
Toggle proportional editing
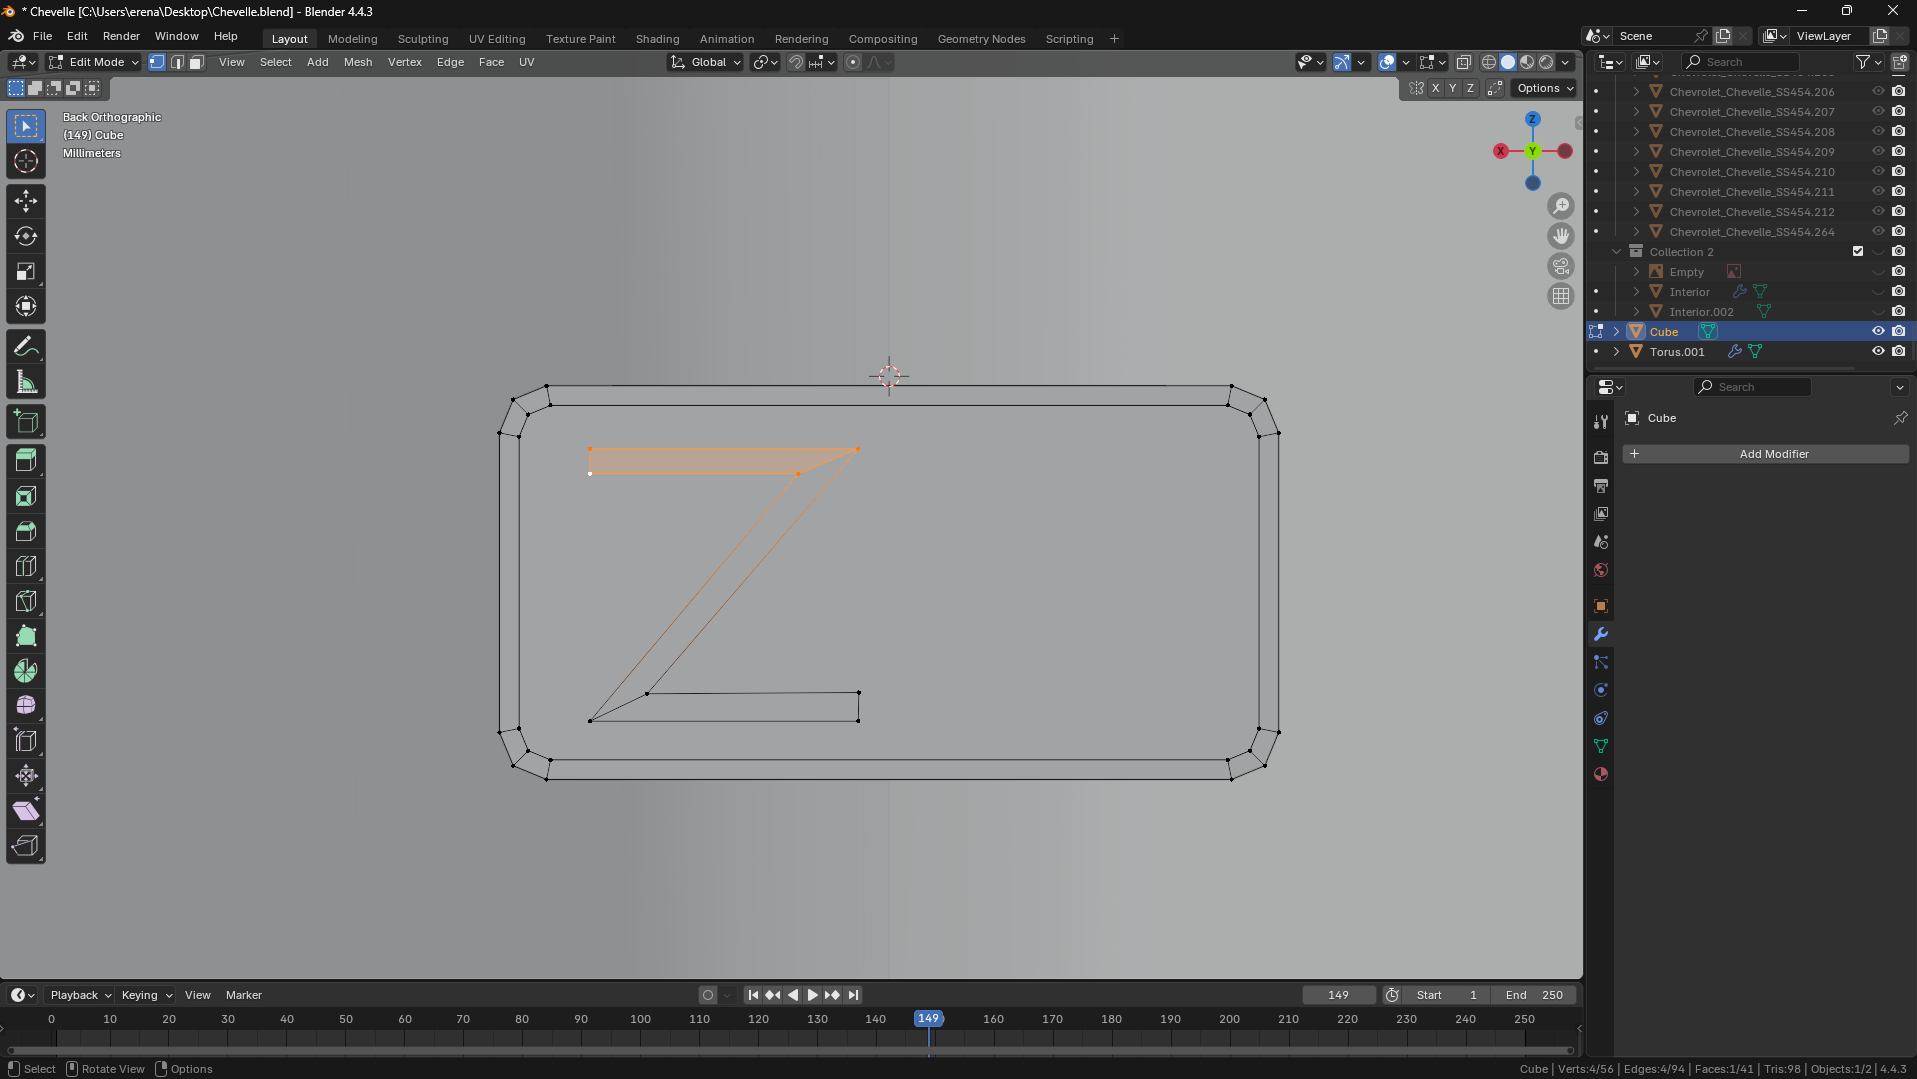click(x=853, y=62)
